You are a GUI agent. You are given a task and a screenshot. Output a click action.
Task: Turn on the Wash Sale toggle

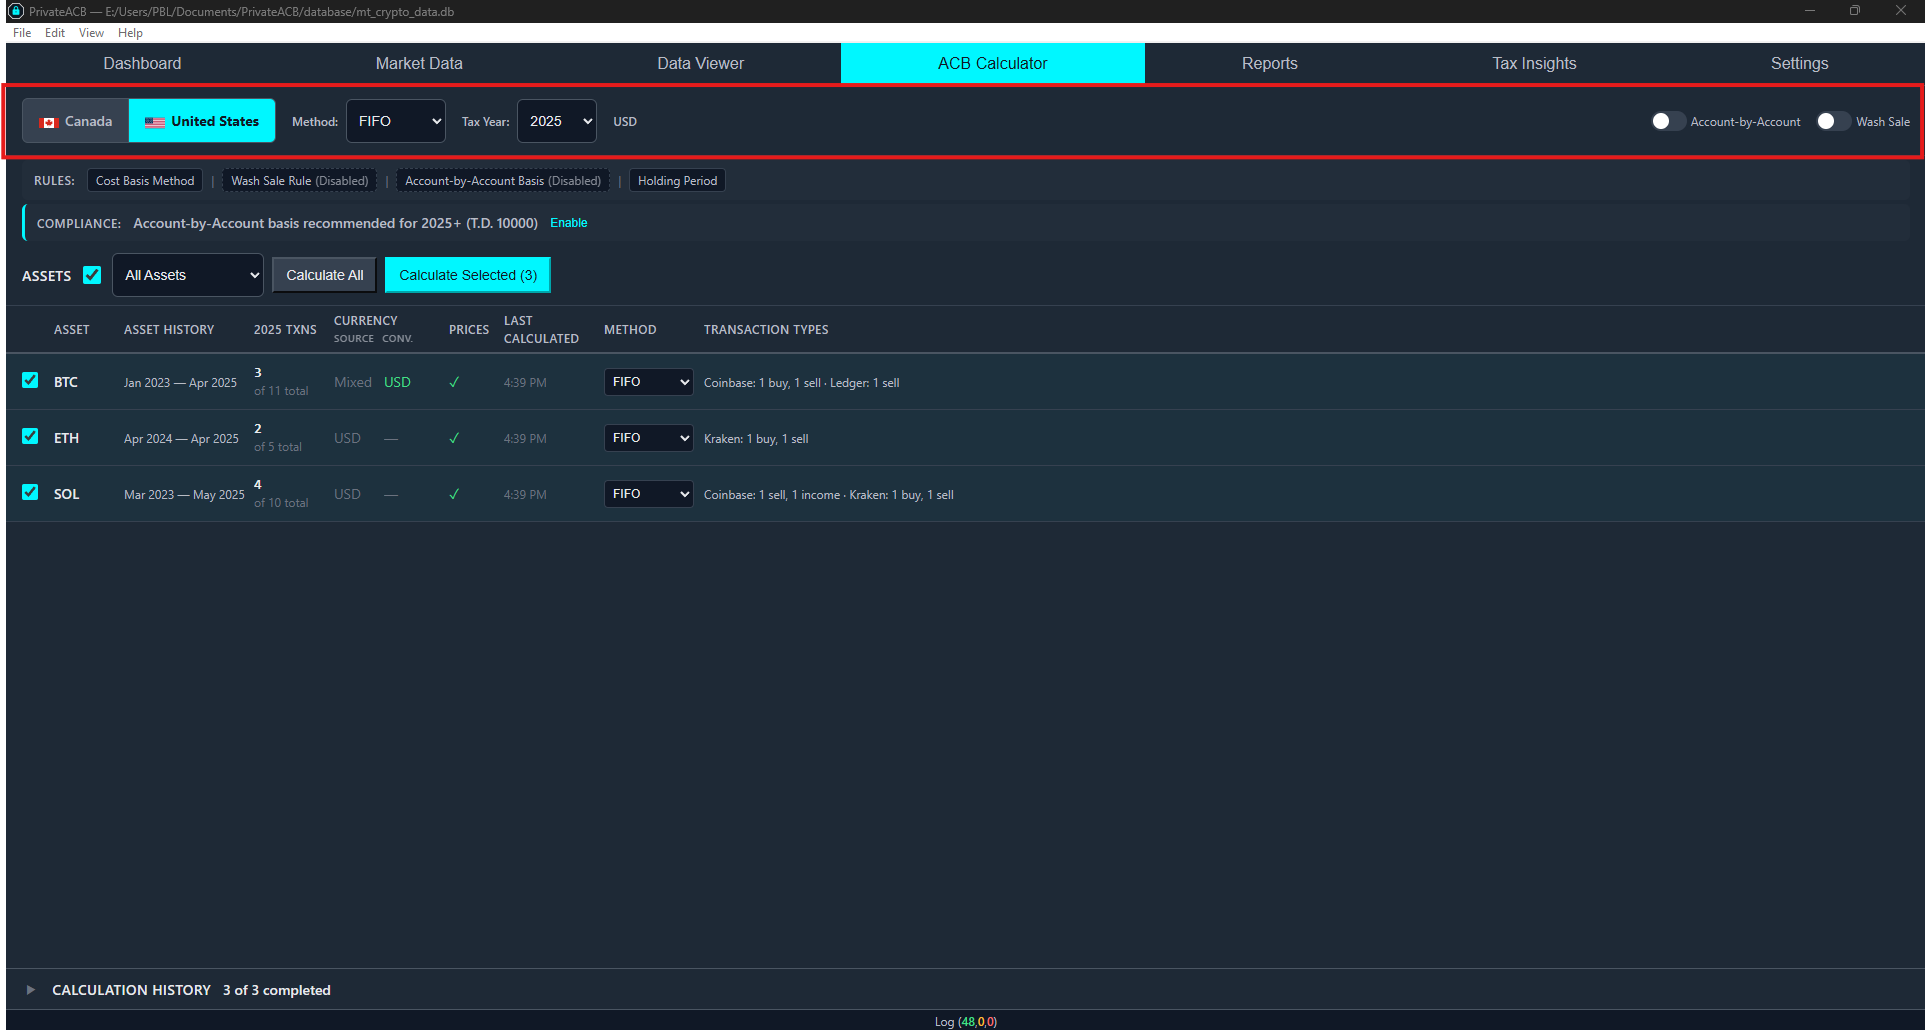coord(1832,121)
